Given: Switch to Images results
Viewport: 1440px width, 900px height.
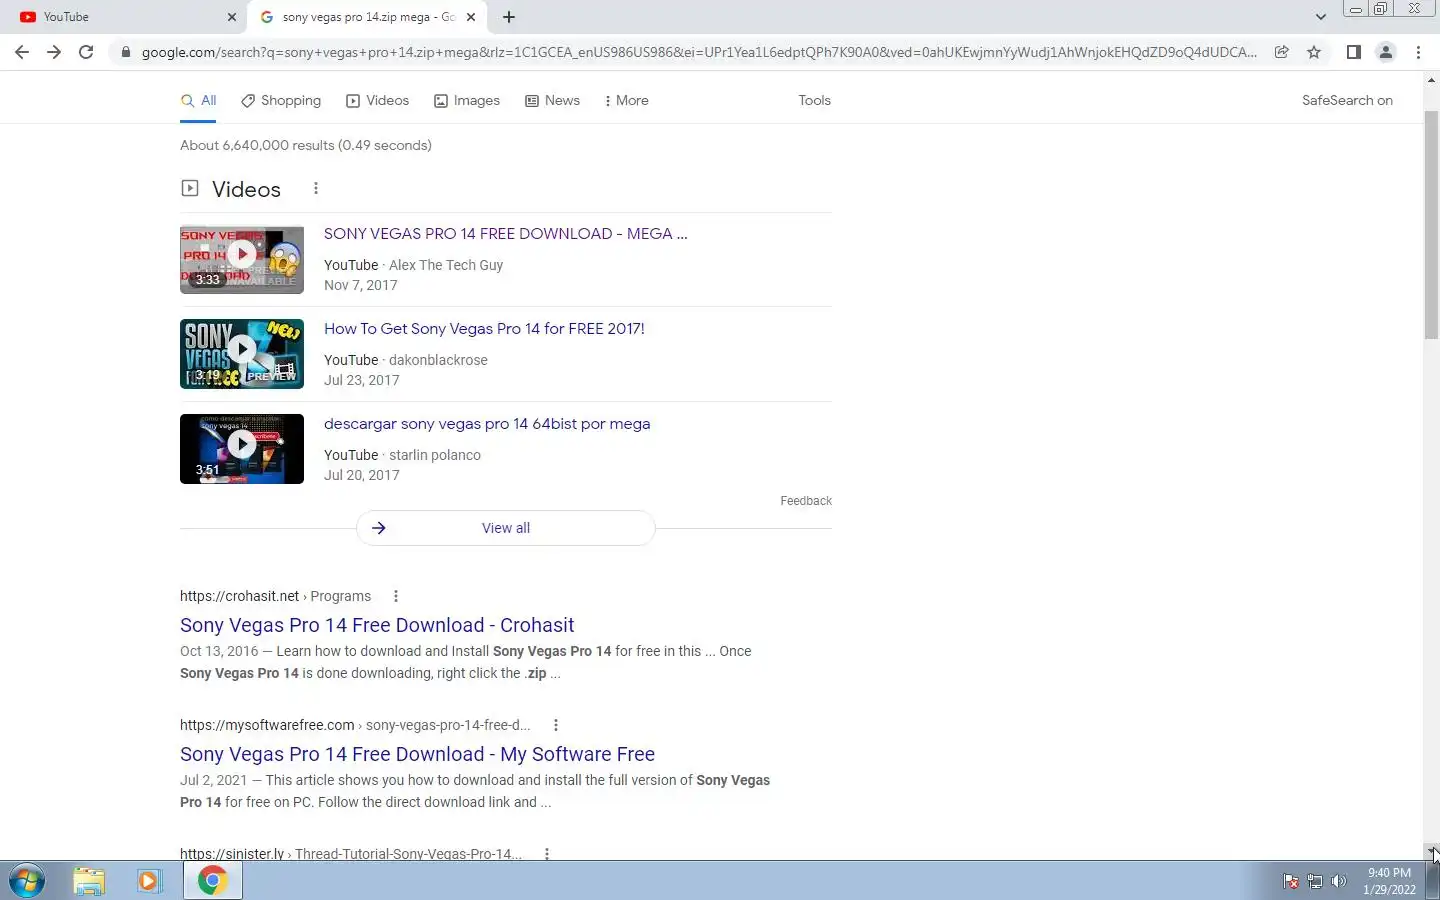Looking at the screenshot, I should 467,100.
